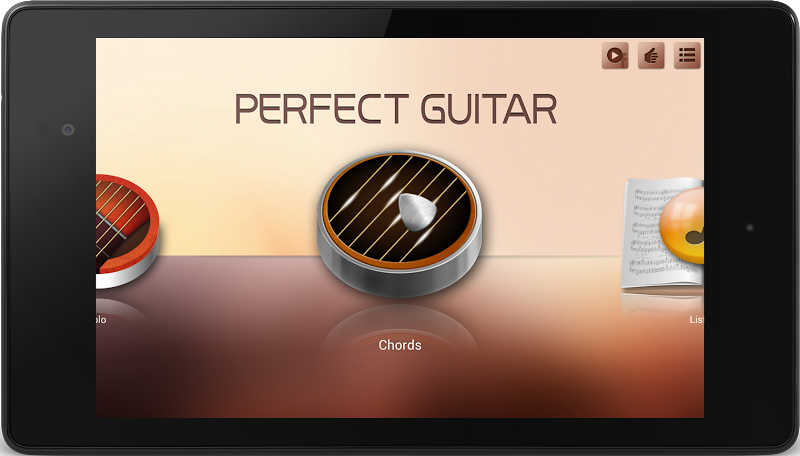Tap the thumbs-up like icon
Viewport: 800px width, 456px height.
651,55
